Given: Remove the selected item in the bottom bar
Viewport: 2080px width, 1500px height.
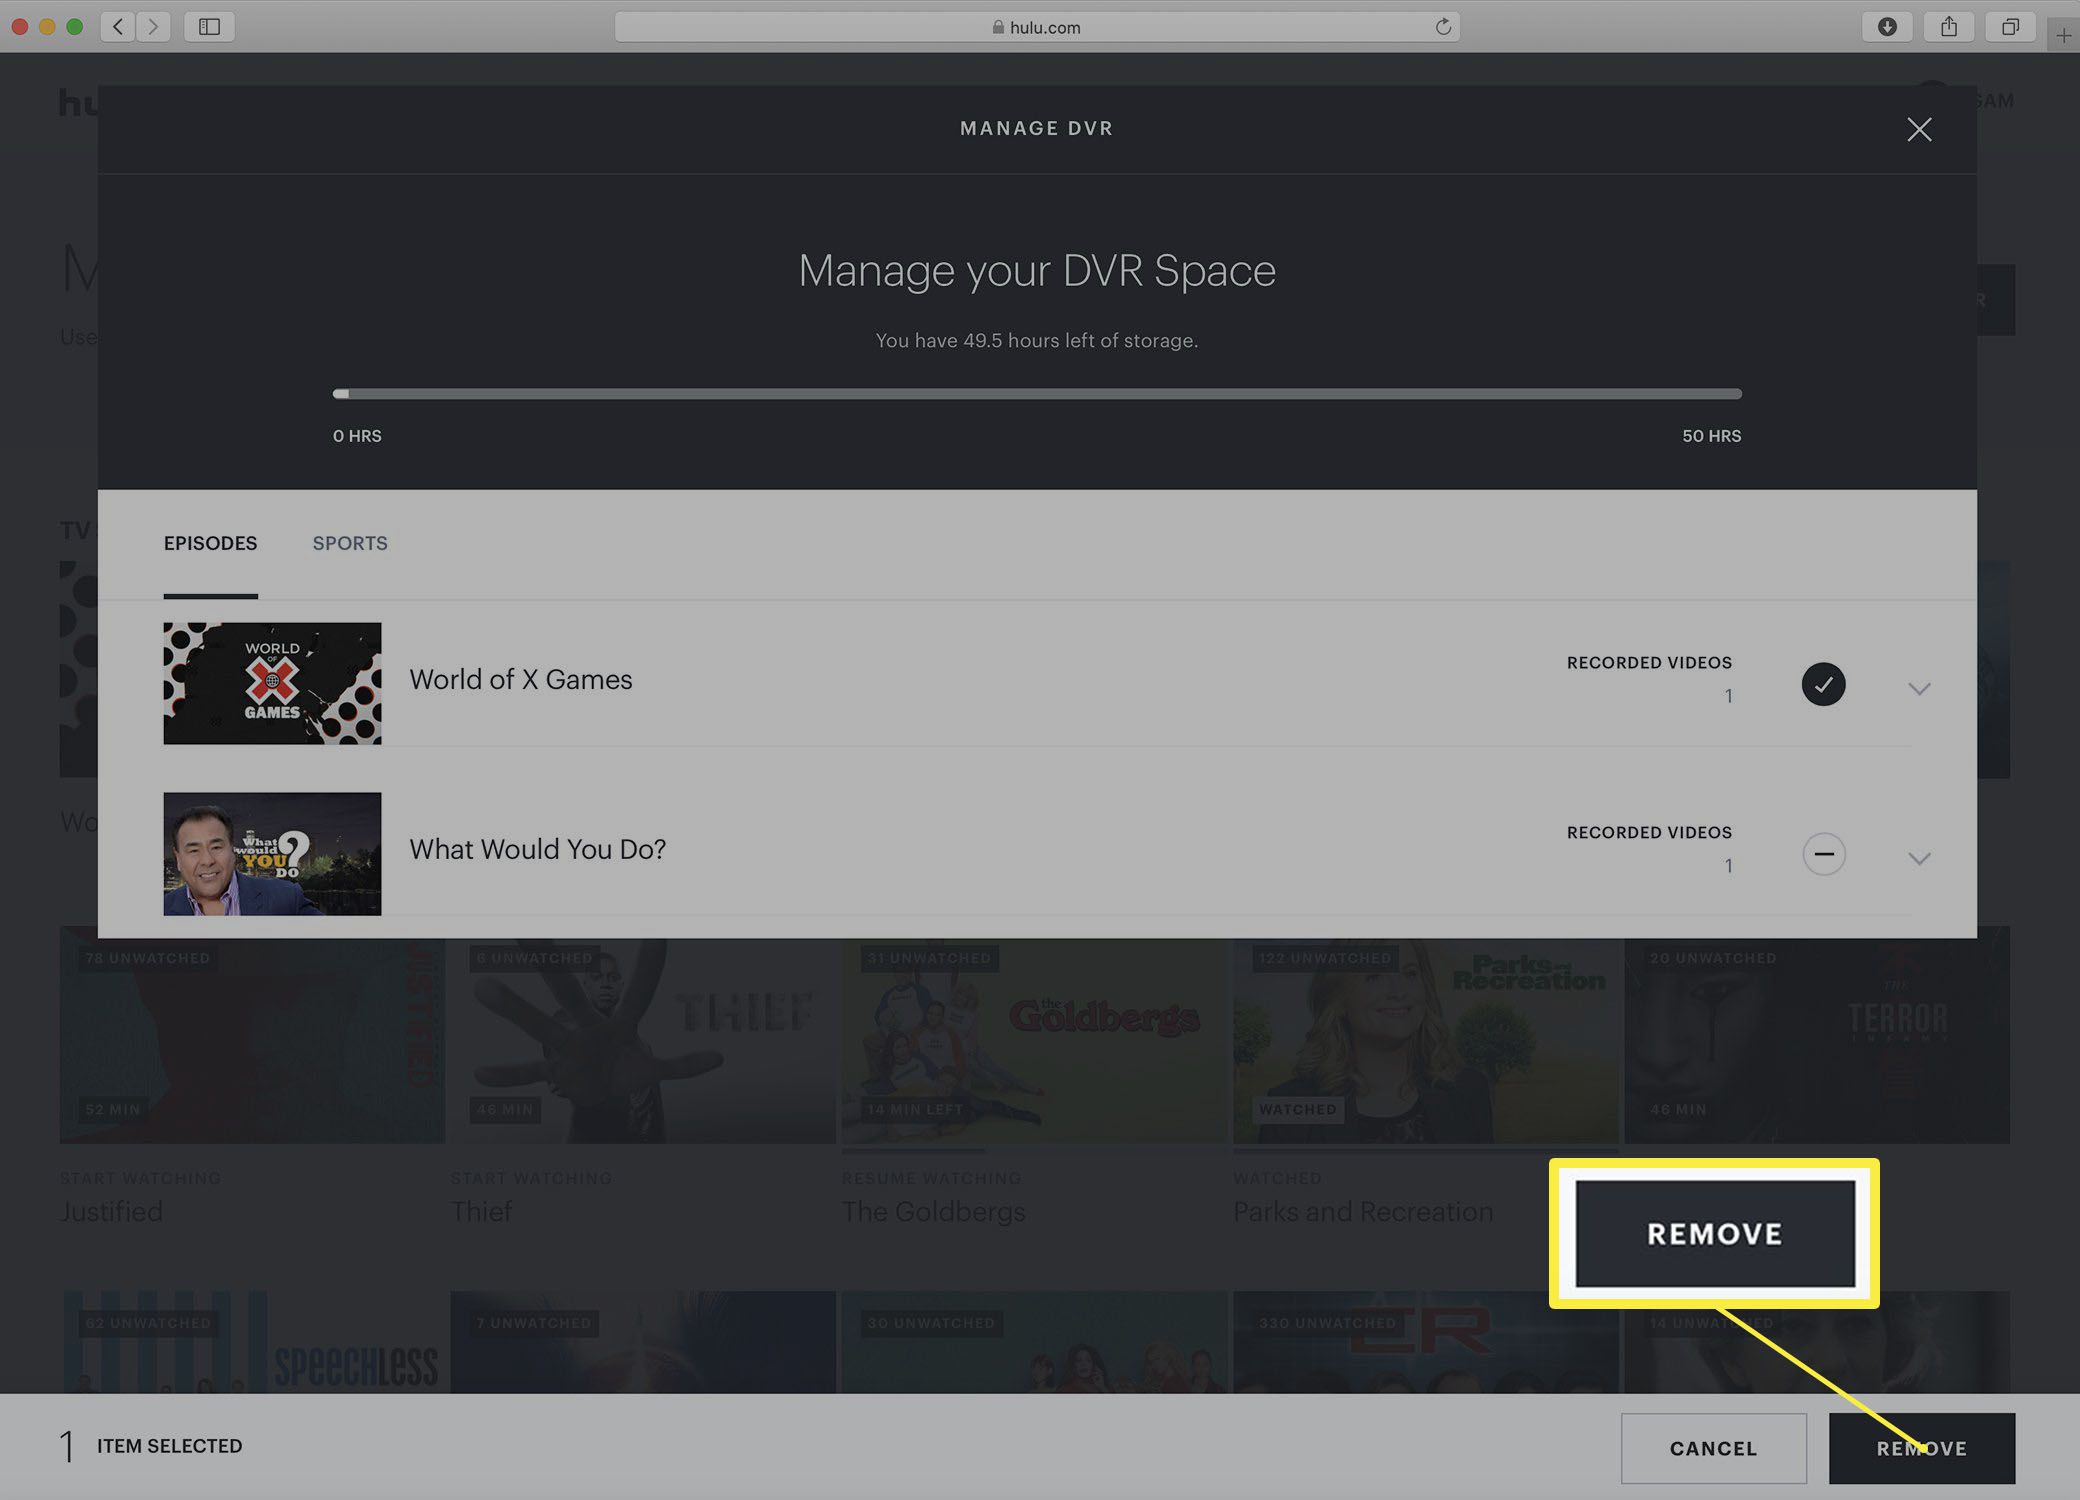Looking at the screenshot, I should click(1921, 1448).
